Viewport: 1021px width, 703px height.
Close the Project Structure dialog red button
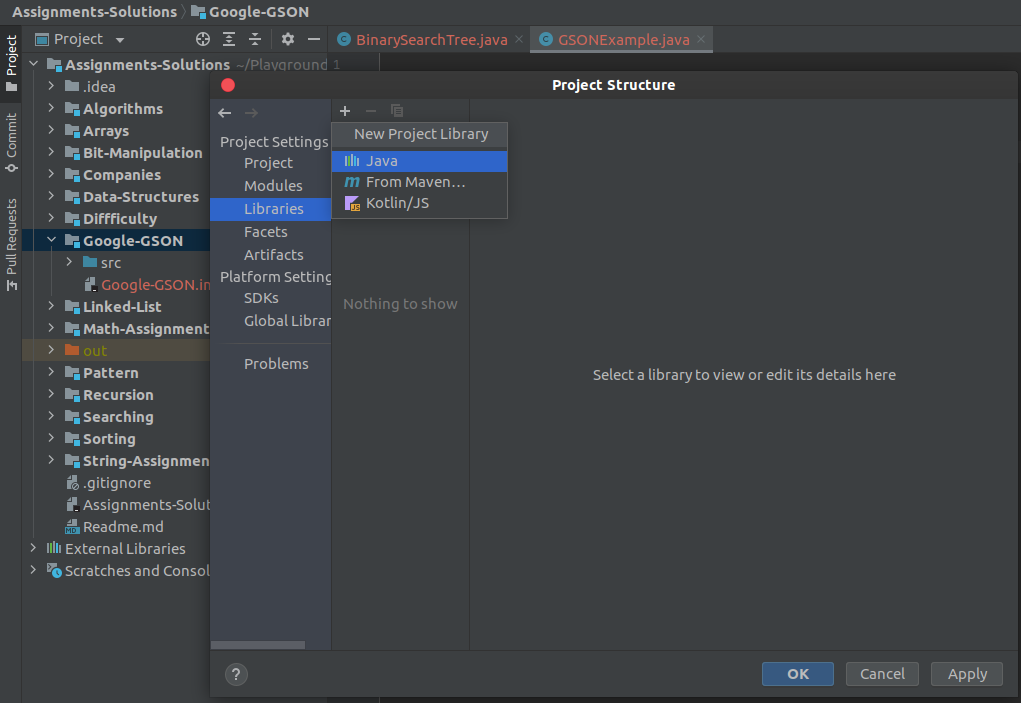click(228, 85)
